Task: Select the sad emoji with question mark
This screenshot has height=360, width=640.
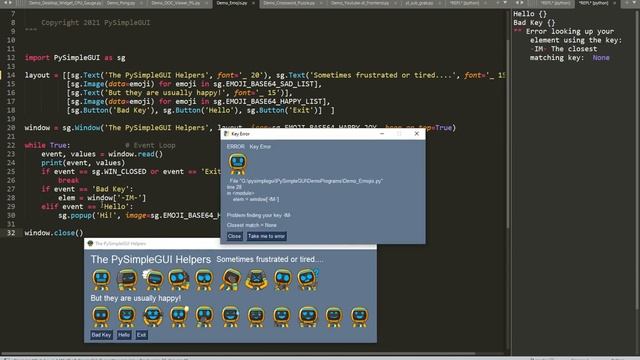Action: click(x=308, y=279)
